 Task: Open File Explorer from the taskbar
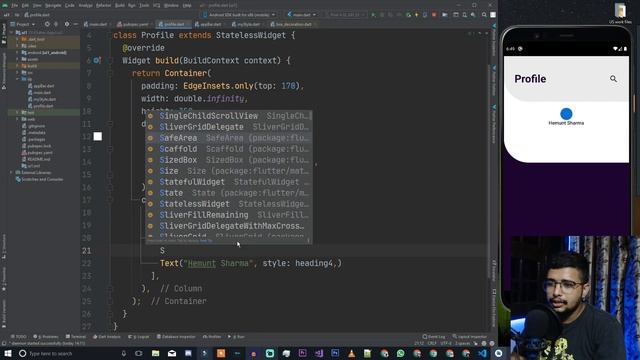point(156,353)
